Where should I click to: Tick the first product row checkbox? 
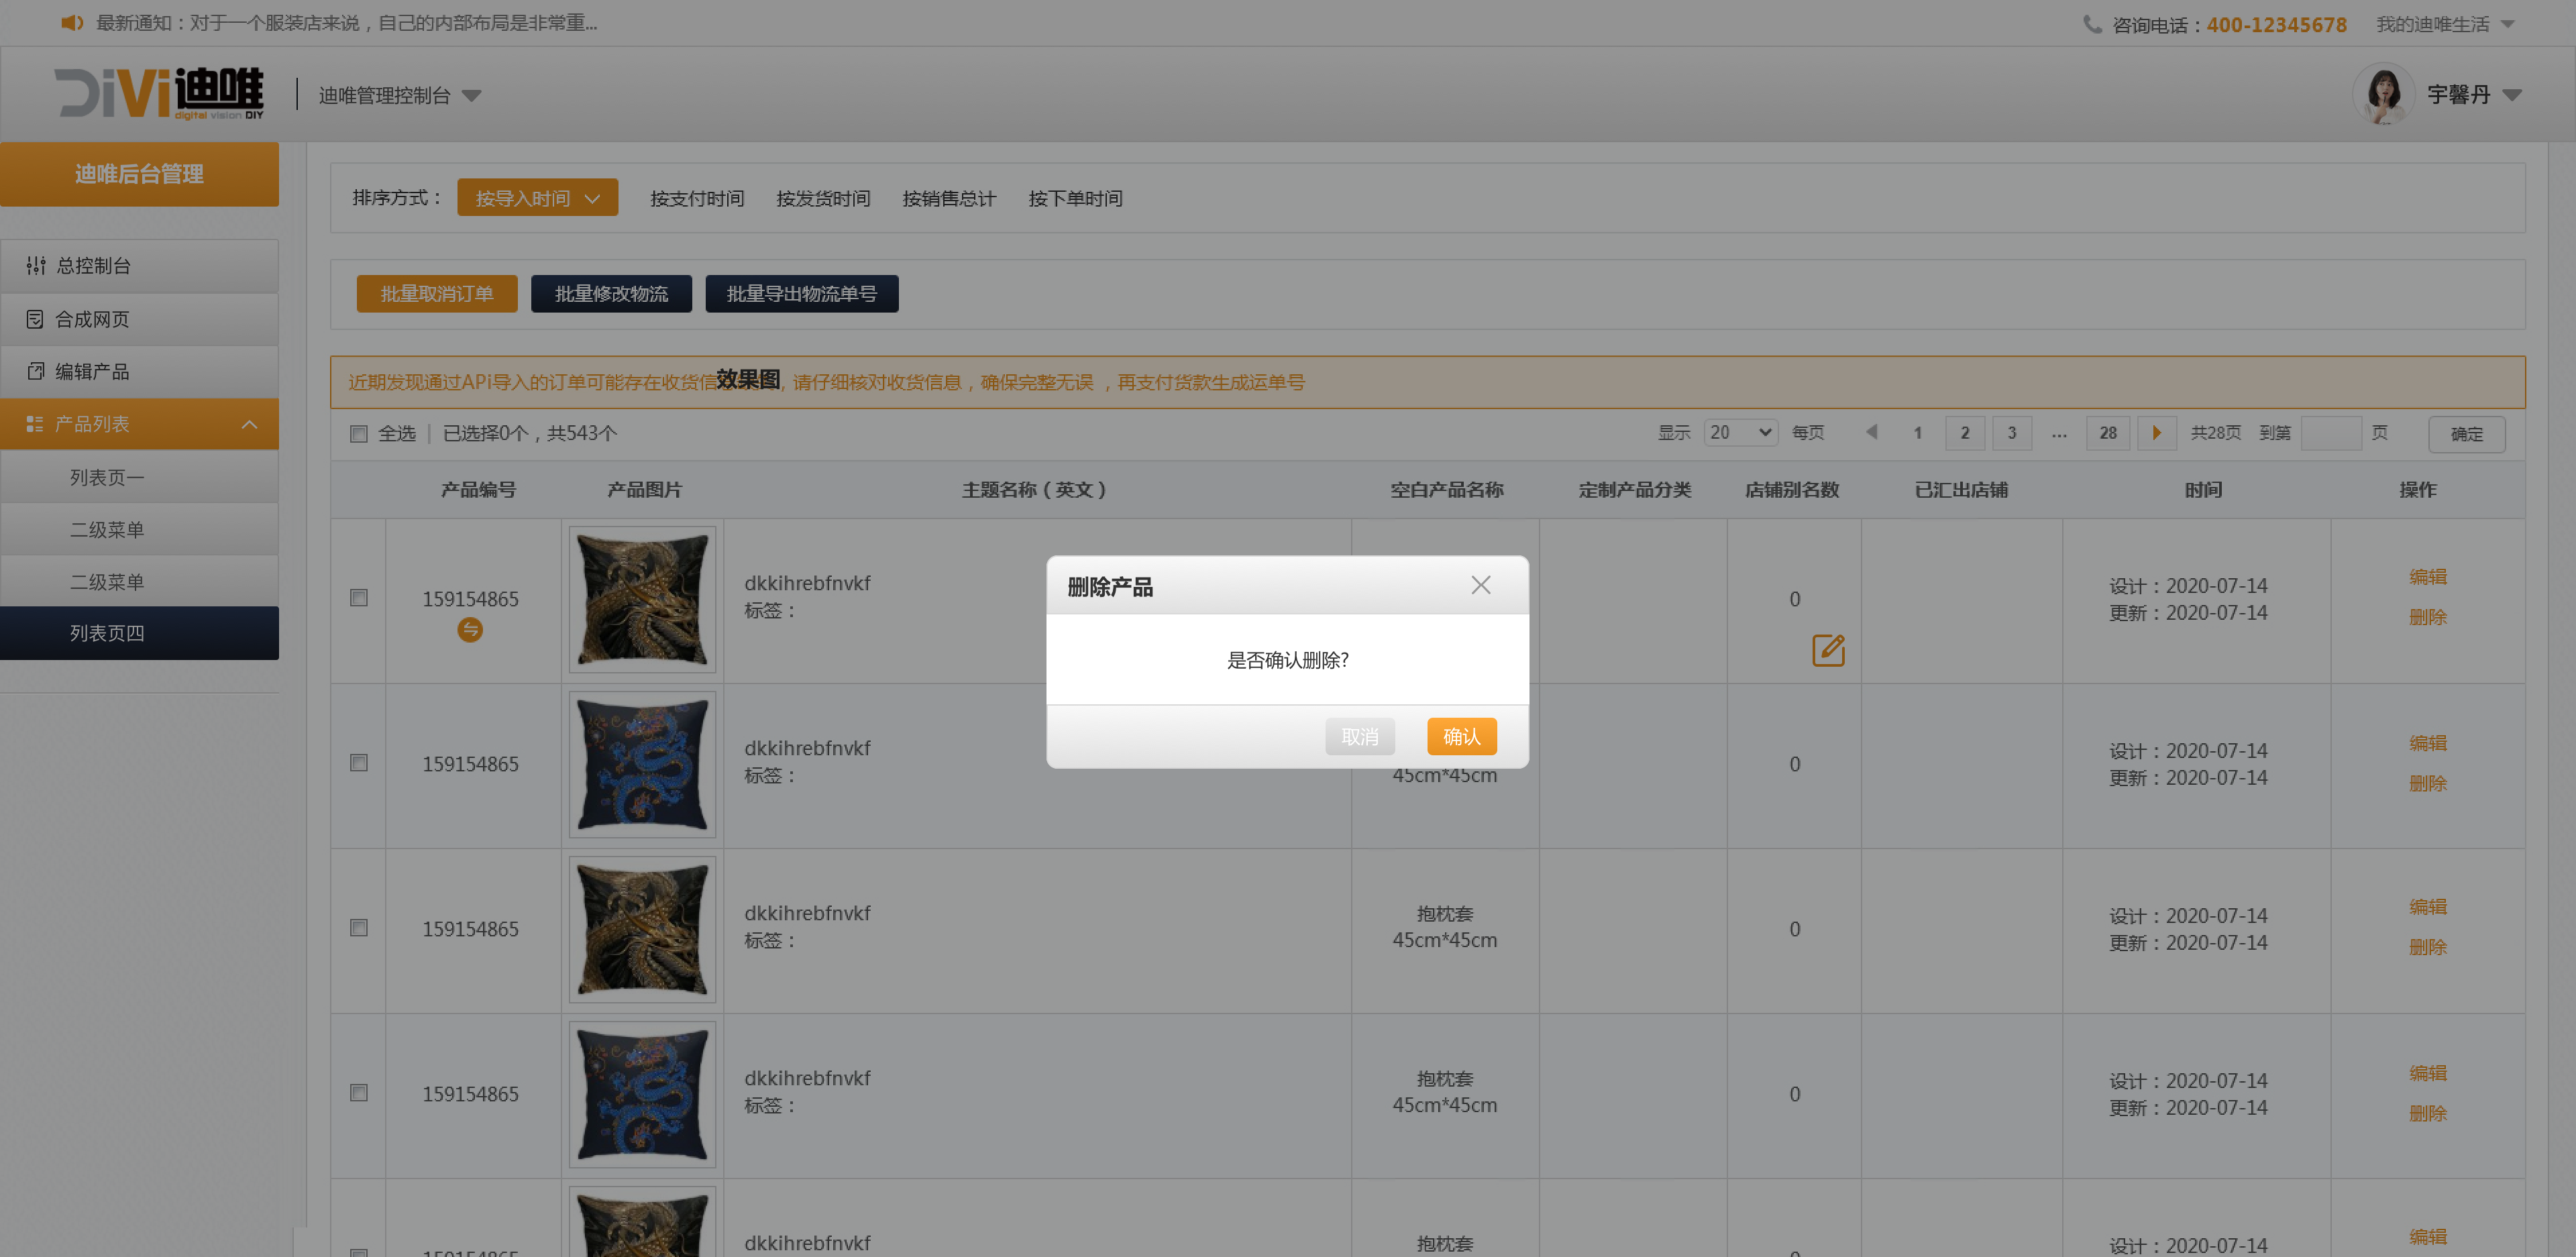click(x=359, y=598)
